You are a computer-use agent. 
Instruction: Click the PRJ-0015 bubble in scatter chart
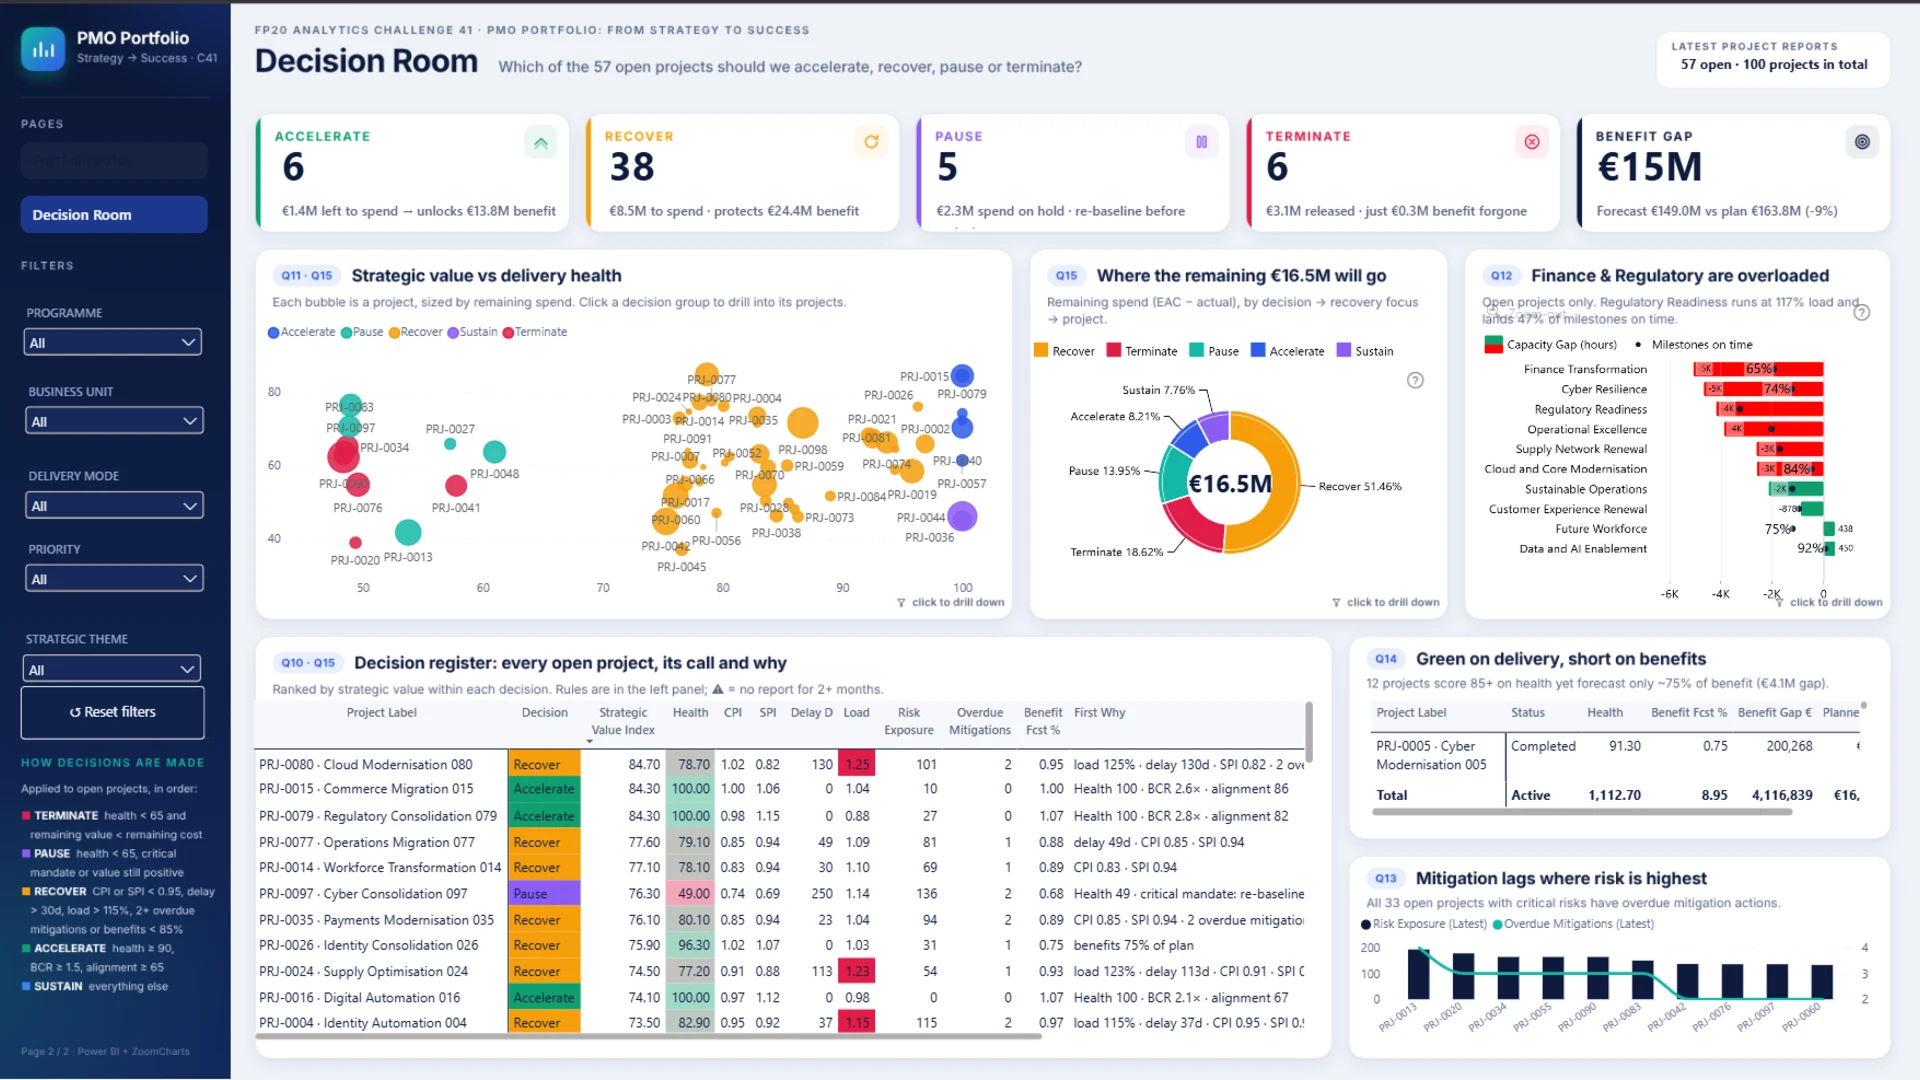coord(962,376)
